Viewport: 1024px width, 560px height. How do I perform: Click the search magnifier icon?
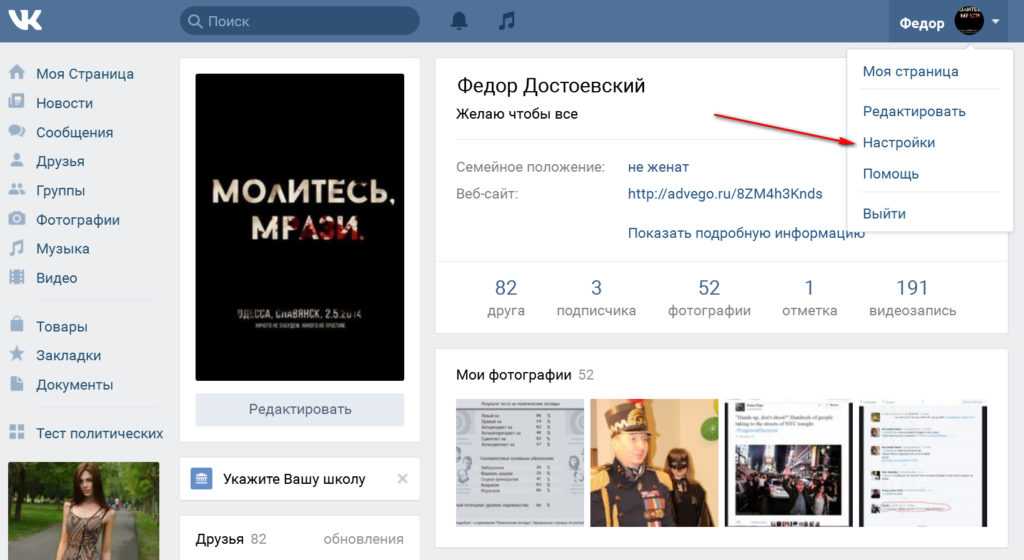coord(195,21)
